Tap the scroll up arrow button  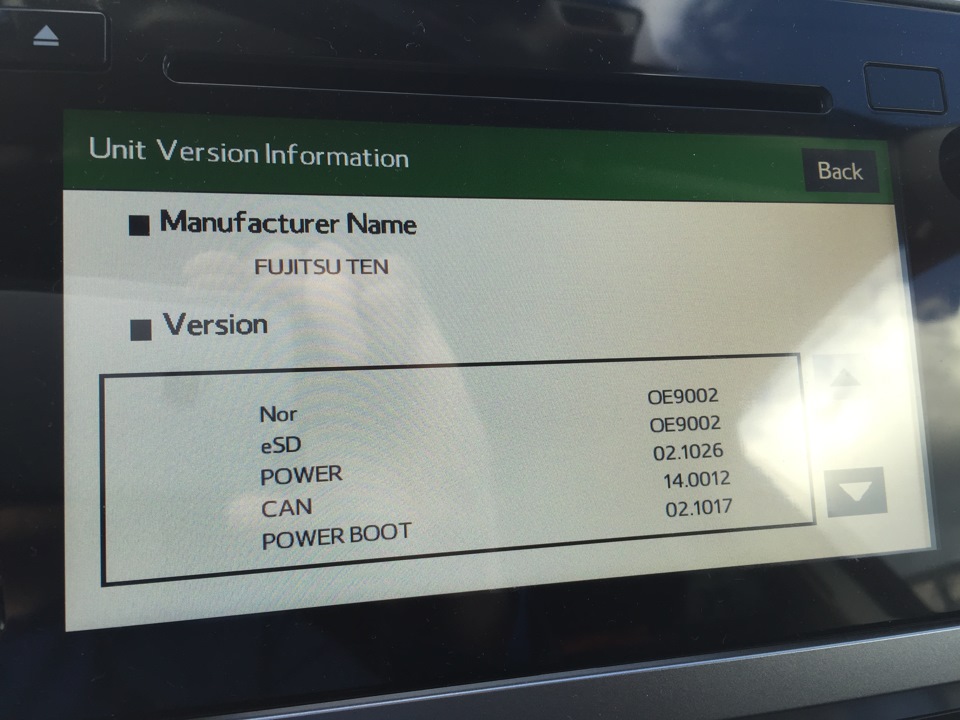coord(844,377)
